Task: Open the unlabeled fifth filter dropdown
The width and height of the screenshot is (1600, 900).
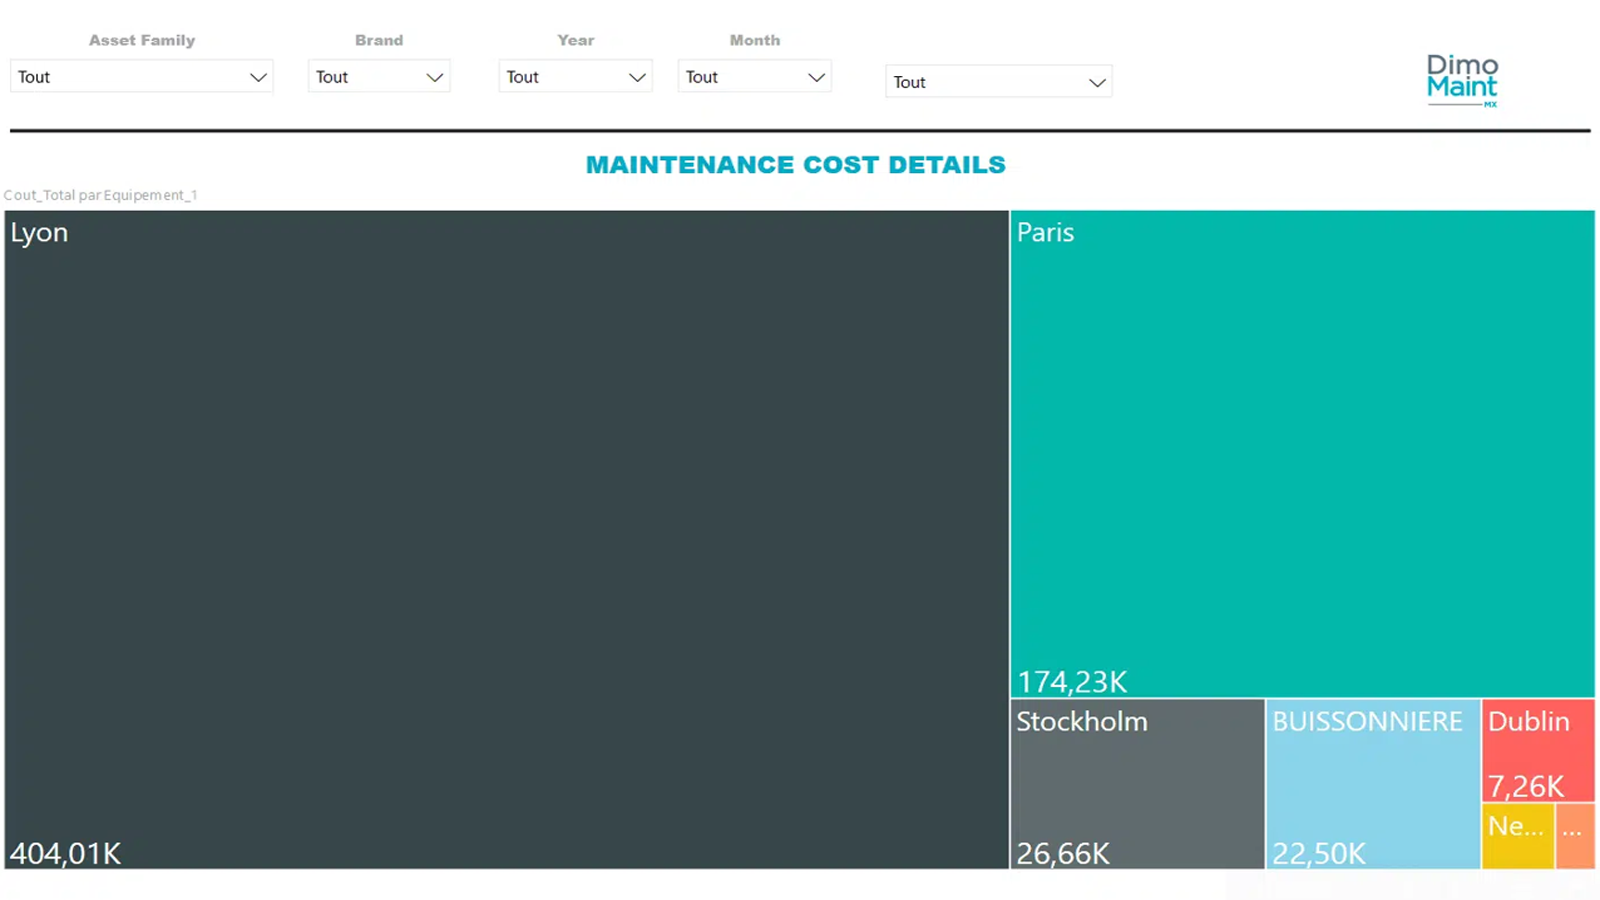Action: (998, 82)
